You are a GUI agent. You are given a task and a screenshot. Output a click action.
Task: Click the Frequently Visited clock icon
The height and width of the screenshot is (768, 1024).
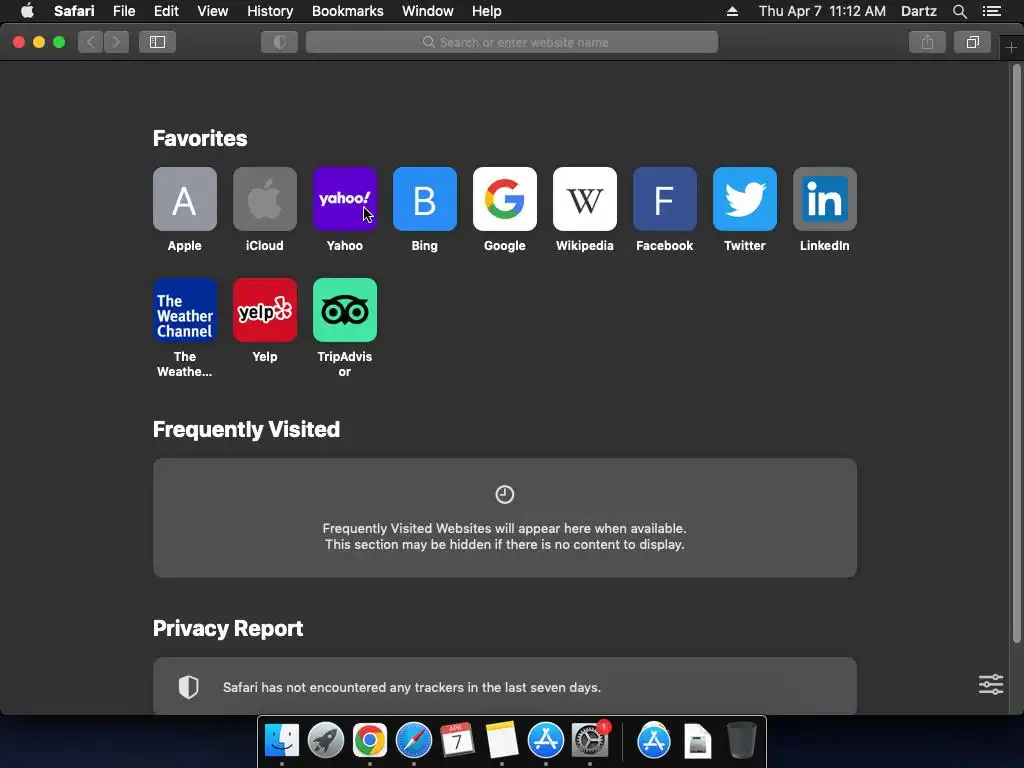[505, 494]
